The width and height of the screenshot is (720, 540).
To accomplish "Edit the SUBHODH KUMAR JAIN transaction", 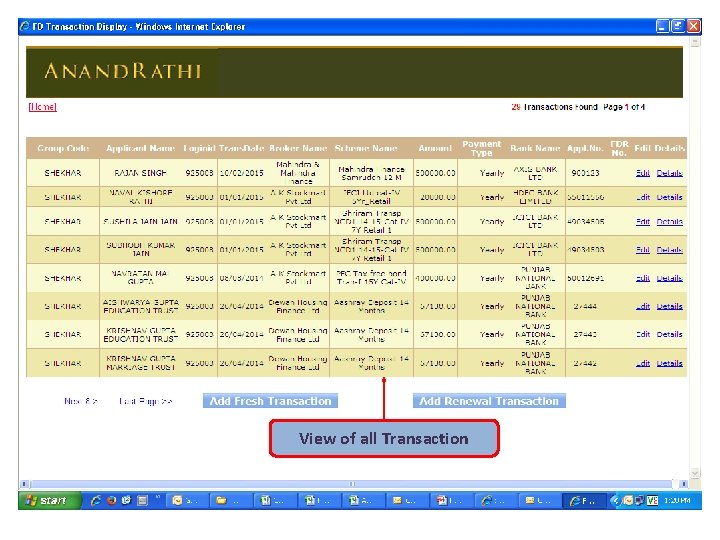I will 643,250.
